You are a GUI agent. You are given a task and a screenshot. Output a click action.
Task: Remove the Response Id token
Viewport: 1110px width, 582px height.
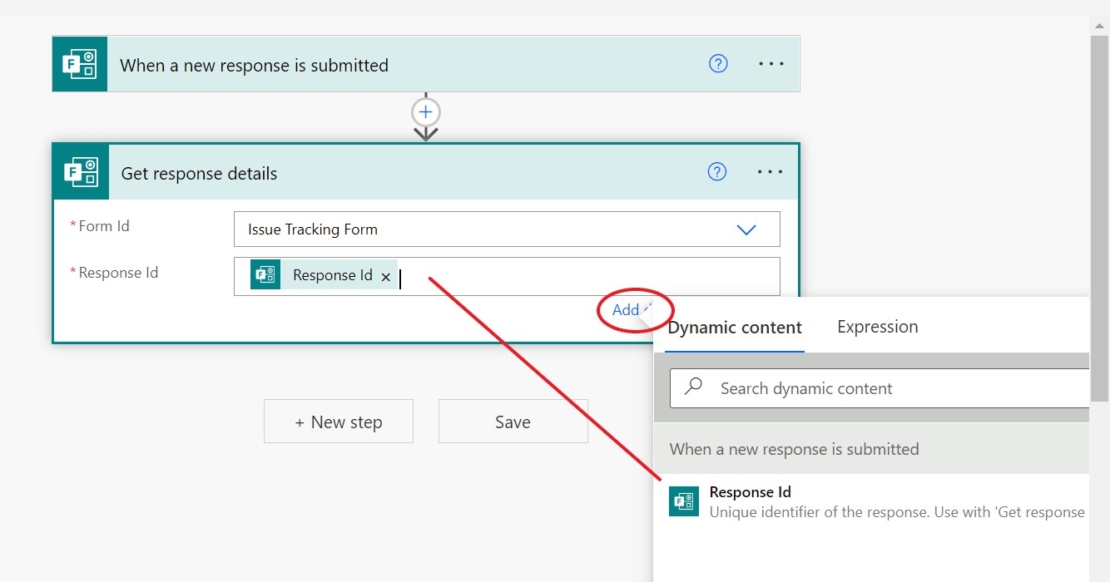pos(386,276)
